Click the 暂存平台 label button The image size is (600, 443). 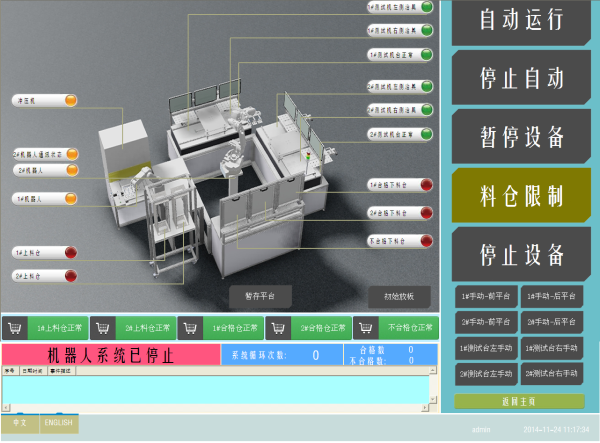[259, 296]
